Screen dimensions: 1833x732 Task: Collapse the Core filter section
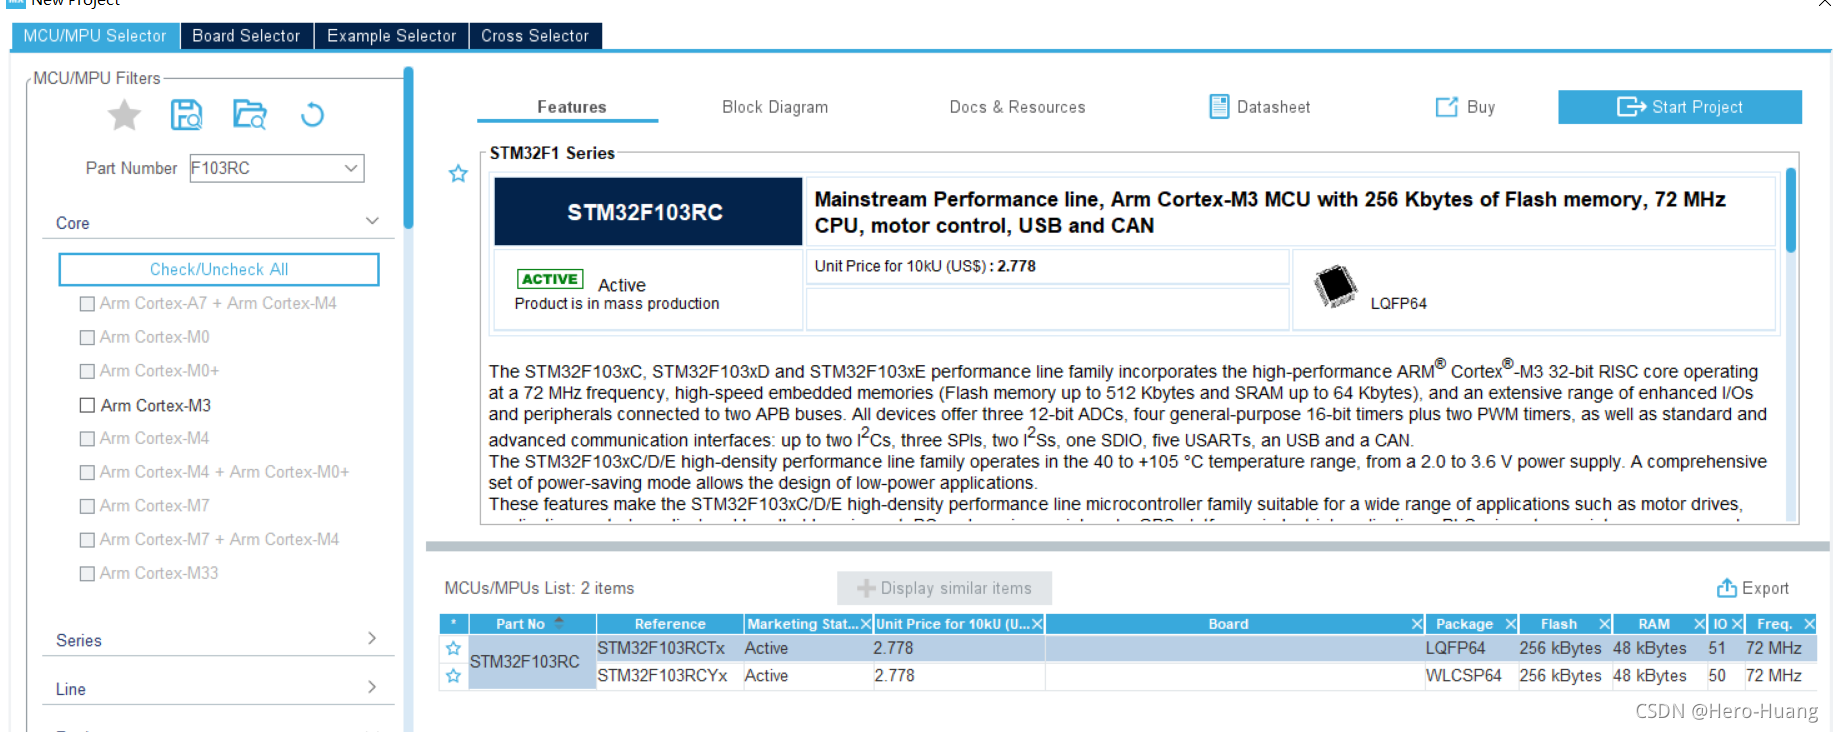(x=372, y=221)
